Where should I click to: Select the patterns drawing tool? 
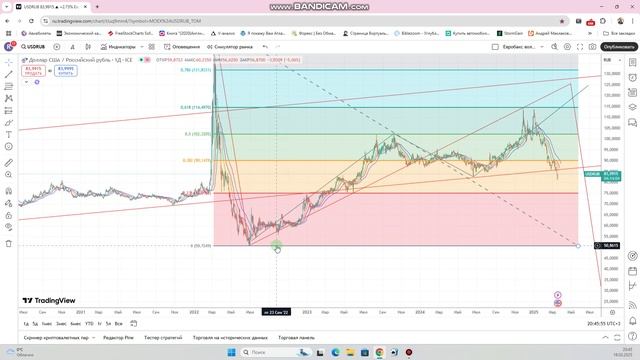[9, 98]
